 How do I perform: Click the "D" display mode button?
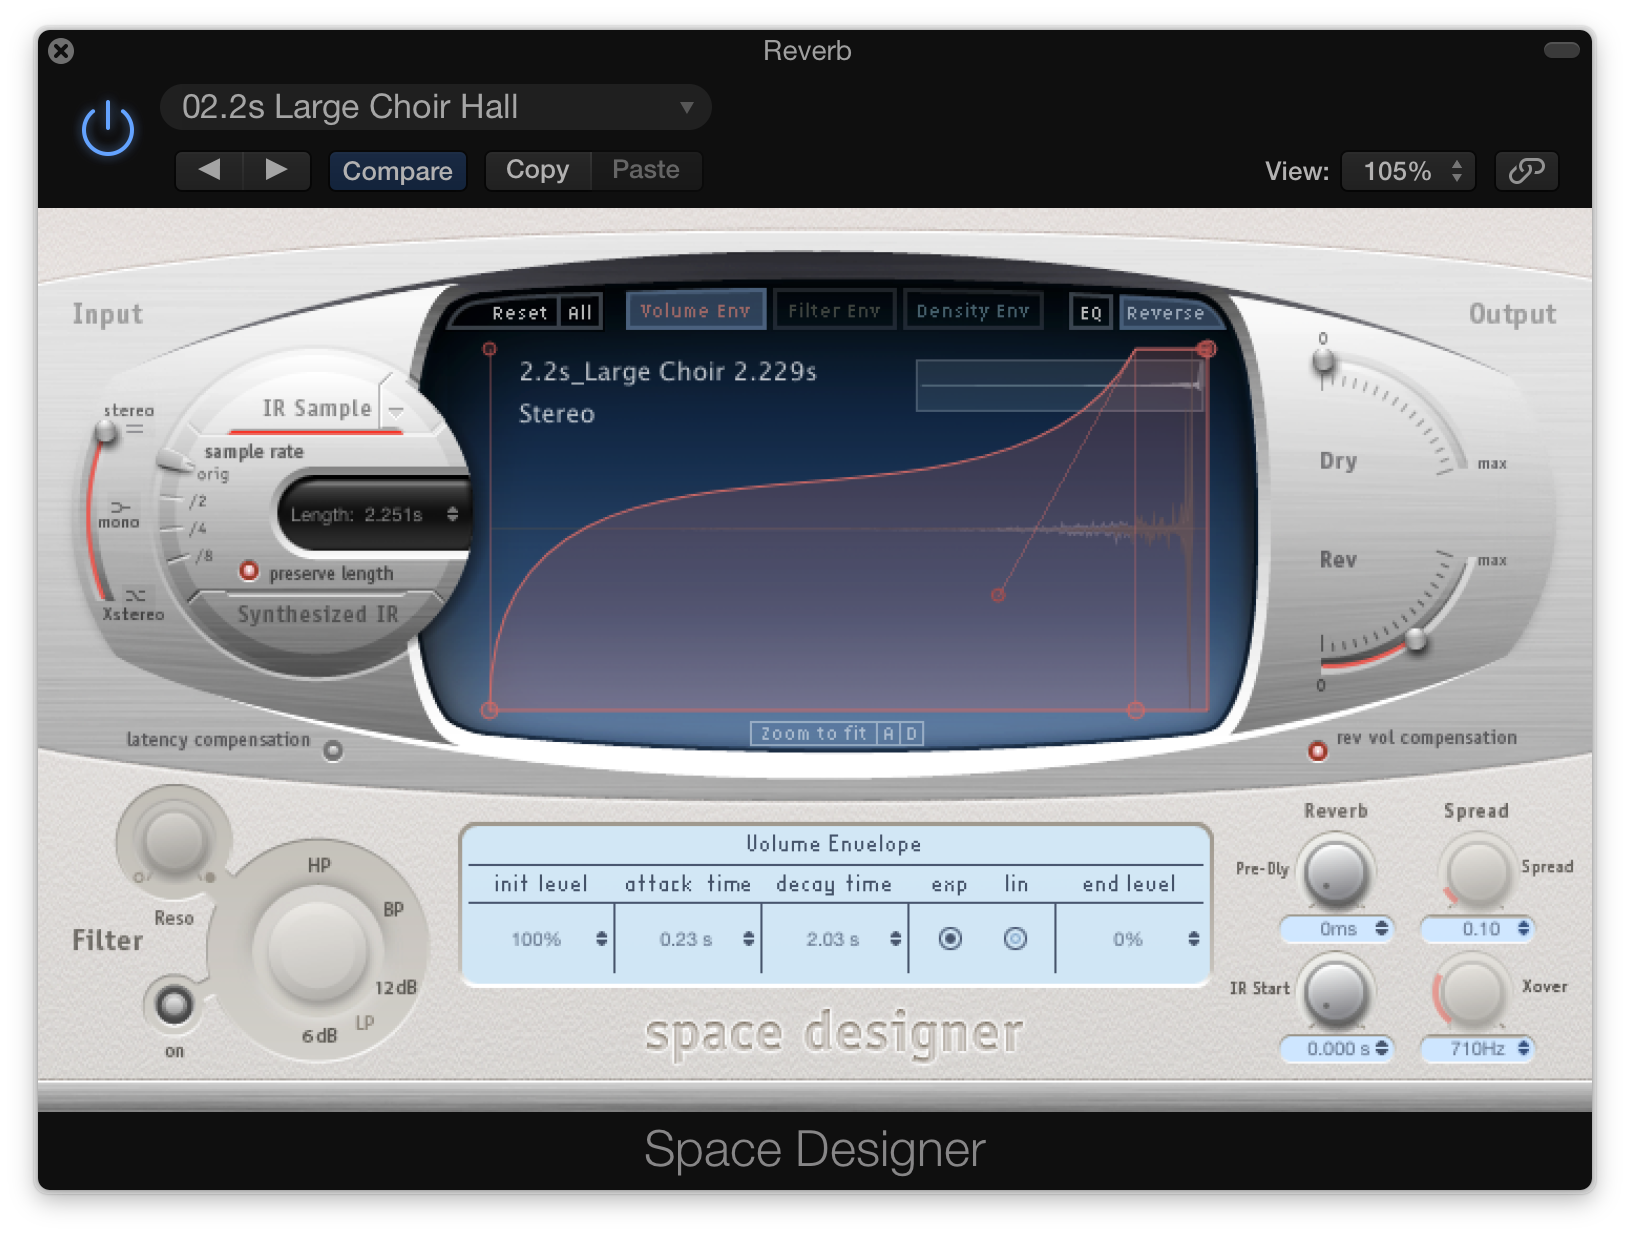(909, 733)
